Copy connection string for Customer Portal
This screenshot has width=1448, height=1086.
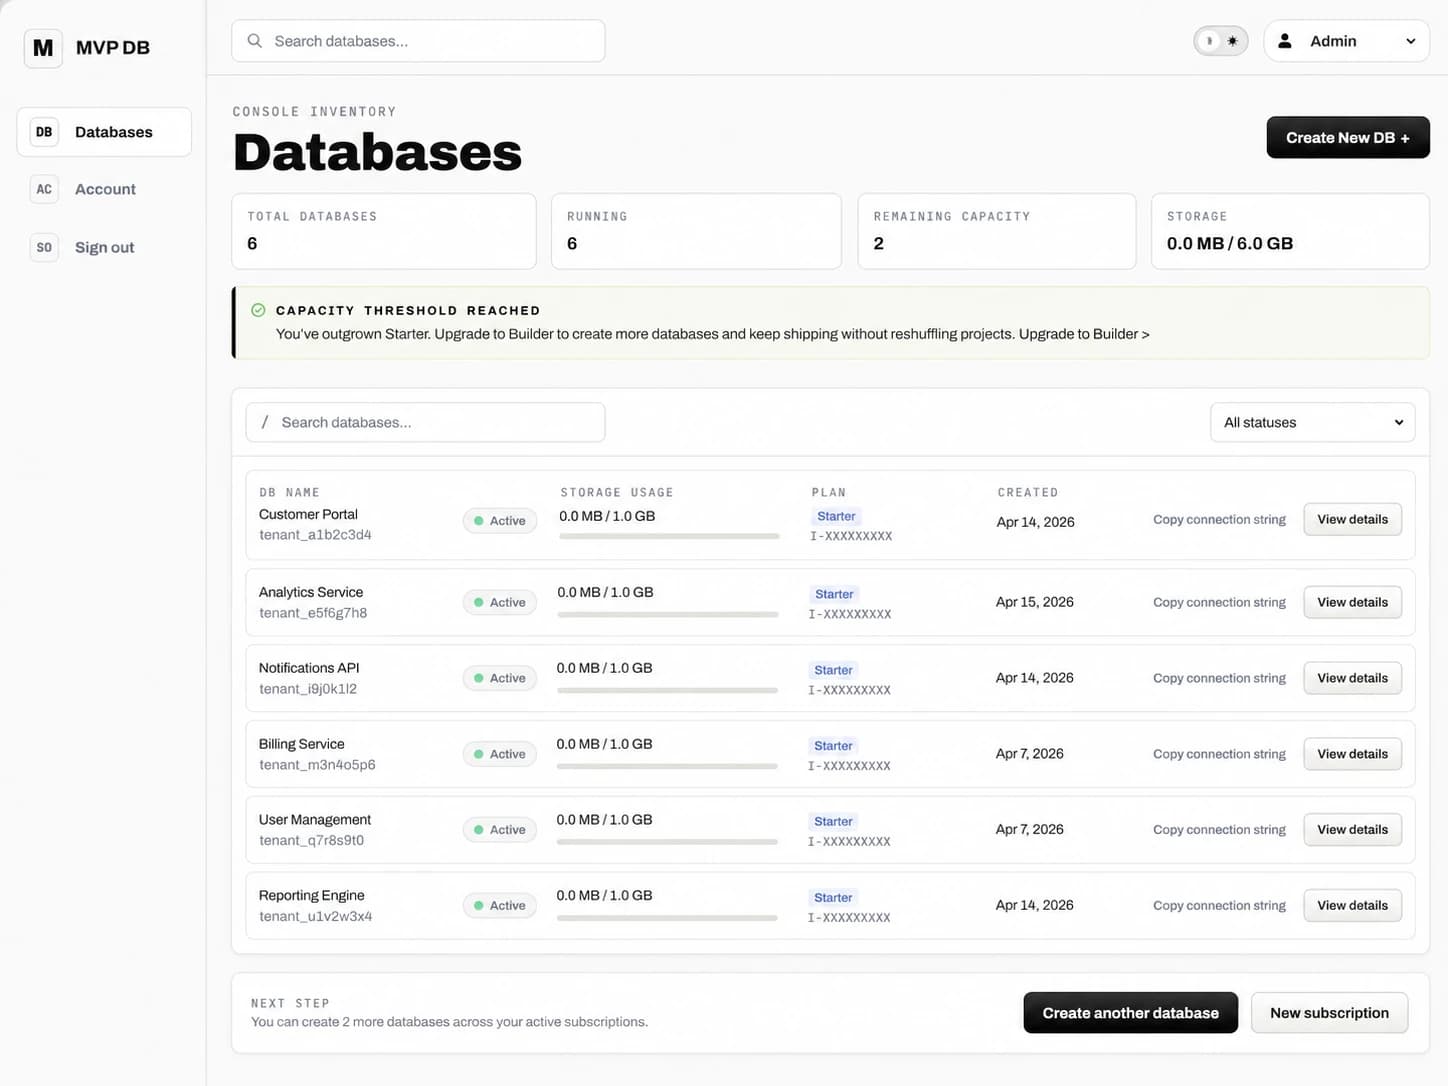pos(1219,519)
